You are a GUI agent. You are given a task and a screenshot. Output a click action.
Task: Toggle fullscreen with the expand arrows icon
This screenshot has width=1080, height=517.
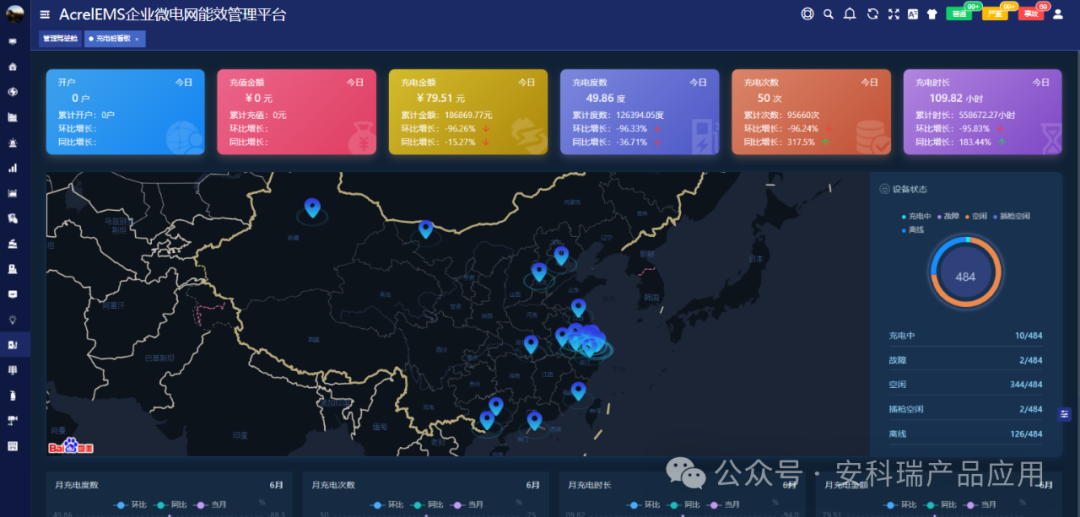click(x=893, y=14)
